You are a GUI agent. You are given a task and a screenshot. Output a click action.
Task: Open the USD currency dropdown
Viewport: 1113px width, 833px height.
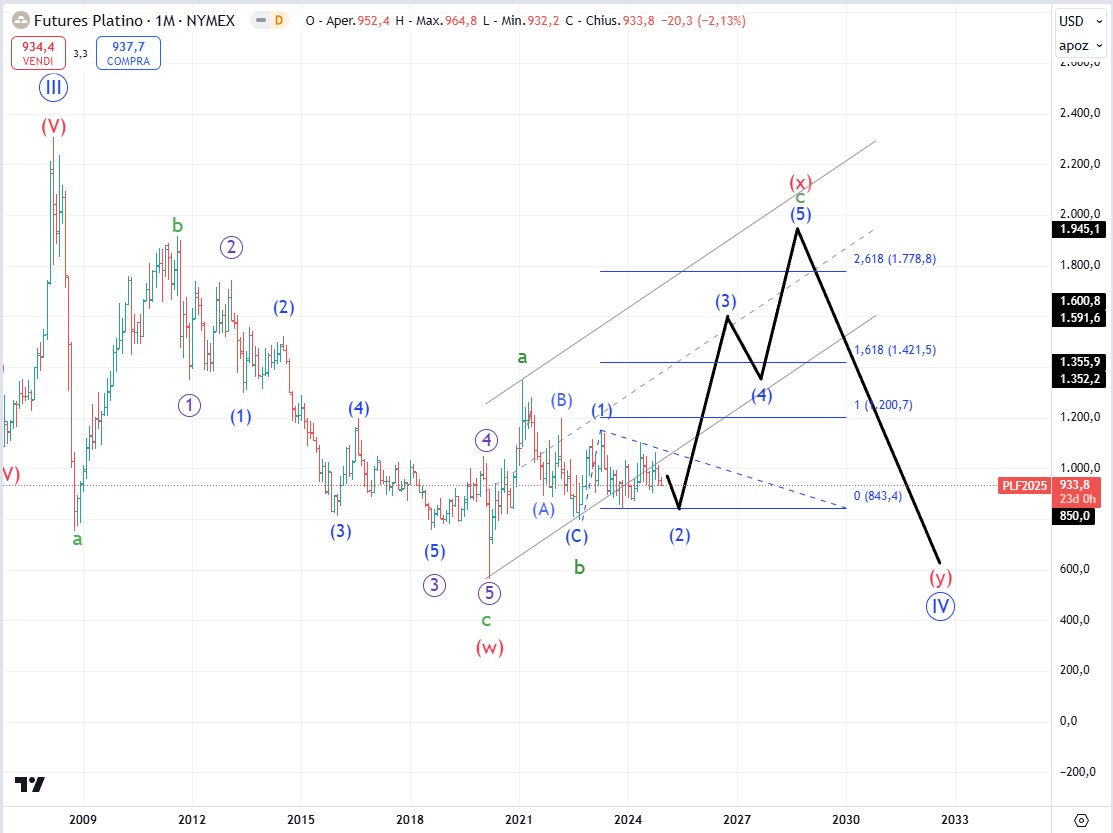click(1080, 21)
